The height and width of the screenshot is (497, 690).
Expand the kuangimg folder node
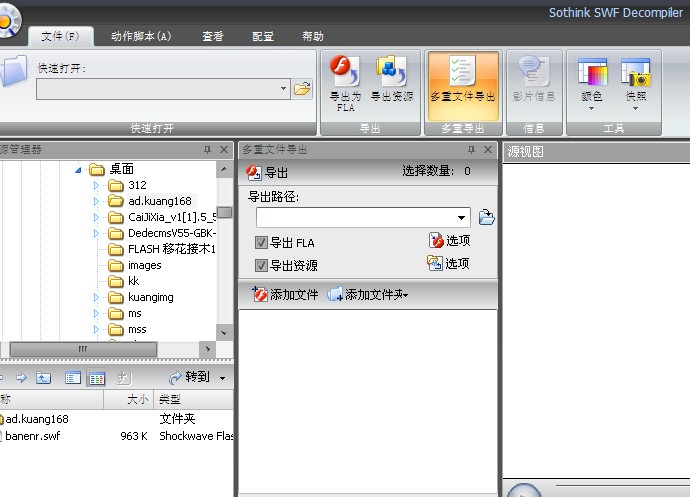tap(96, 298)
